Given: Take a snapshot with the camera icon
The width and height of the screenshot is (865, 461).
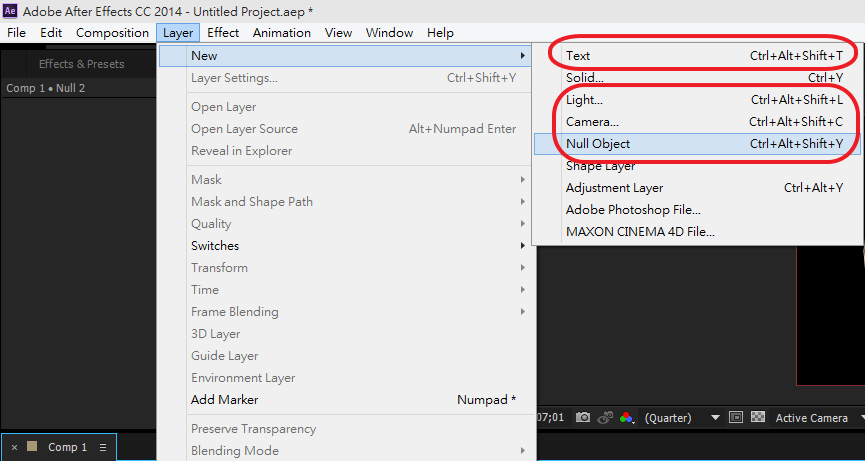Looking at the screenshot, I should point(583,417).
